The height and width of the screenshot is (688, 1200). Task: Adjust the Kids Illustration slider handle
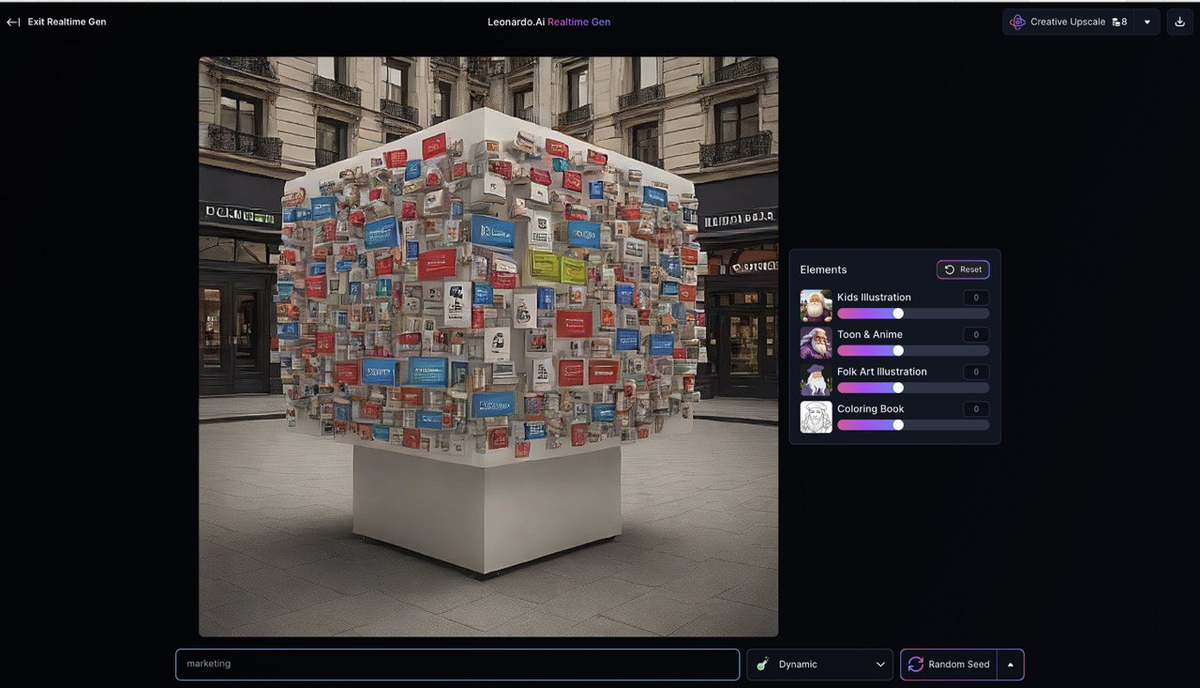click(898, 313)
